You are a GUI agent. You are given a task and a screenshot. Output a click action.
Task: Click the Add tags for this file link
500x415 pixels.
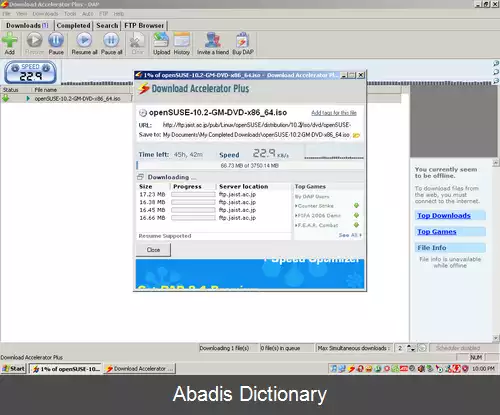(x=334, y=113)
